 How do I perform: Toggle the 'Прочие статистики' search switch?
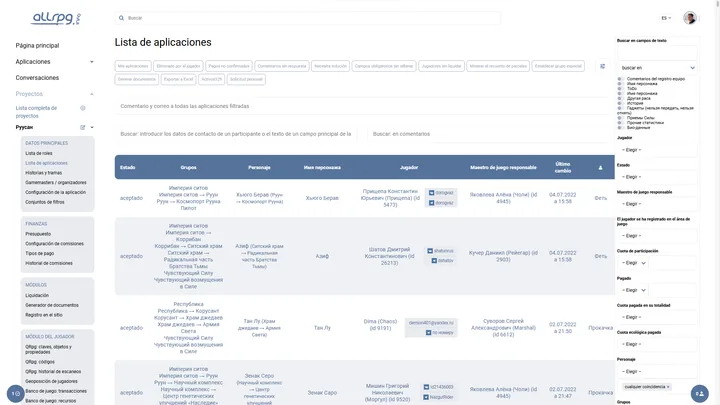619,123
